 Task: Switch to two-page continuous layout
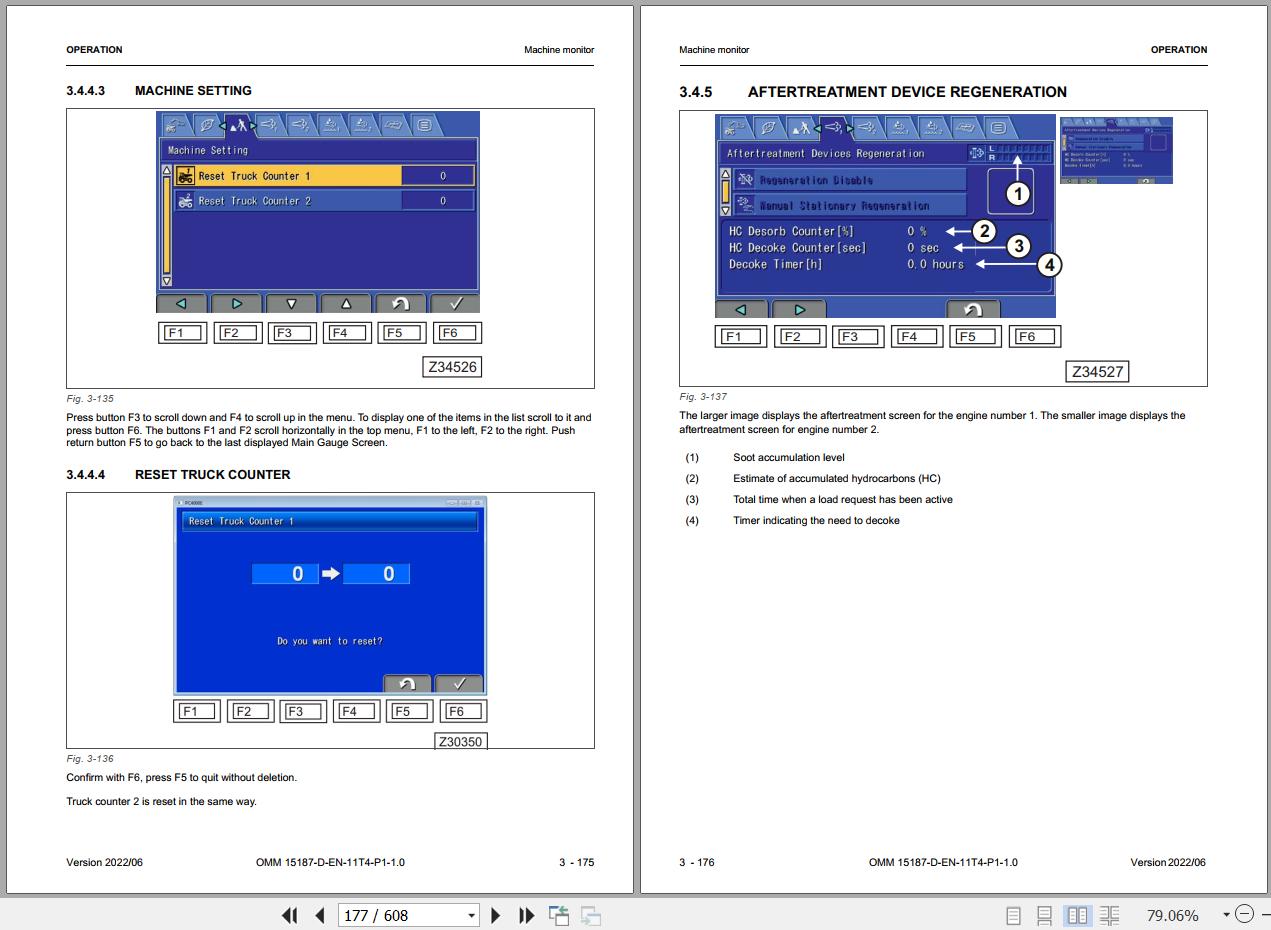click(1109, 915)
